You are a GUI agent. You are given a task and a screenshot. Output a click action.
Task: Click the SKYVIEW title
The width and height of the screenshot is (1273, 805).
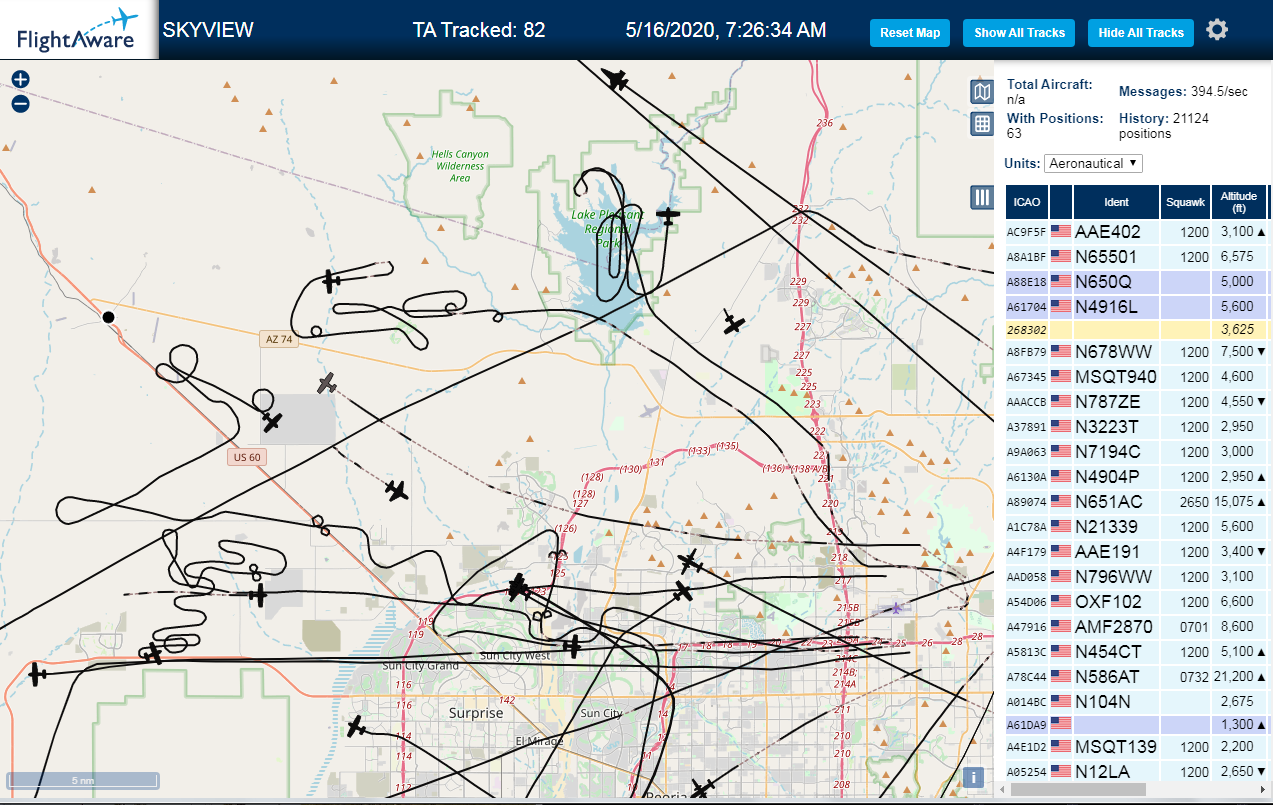208,30
